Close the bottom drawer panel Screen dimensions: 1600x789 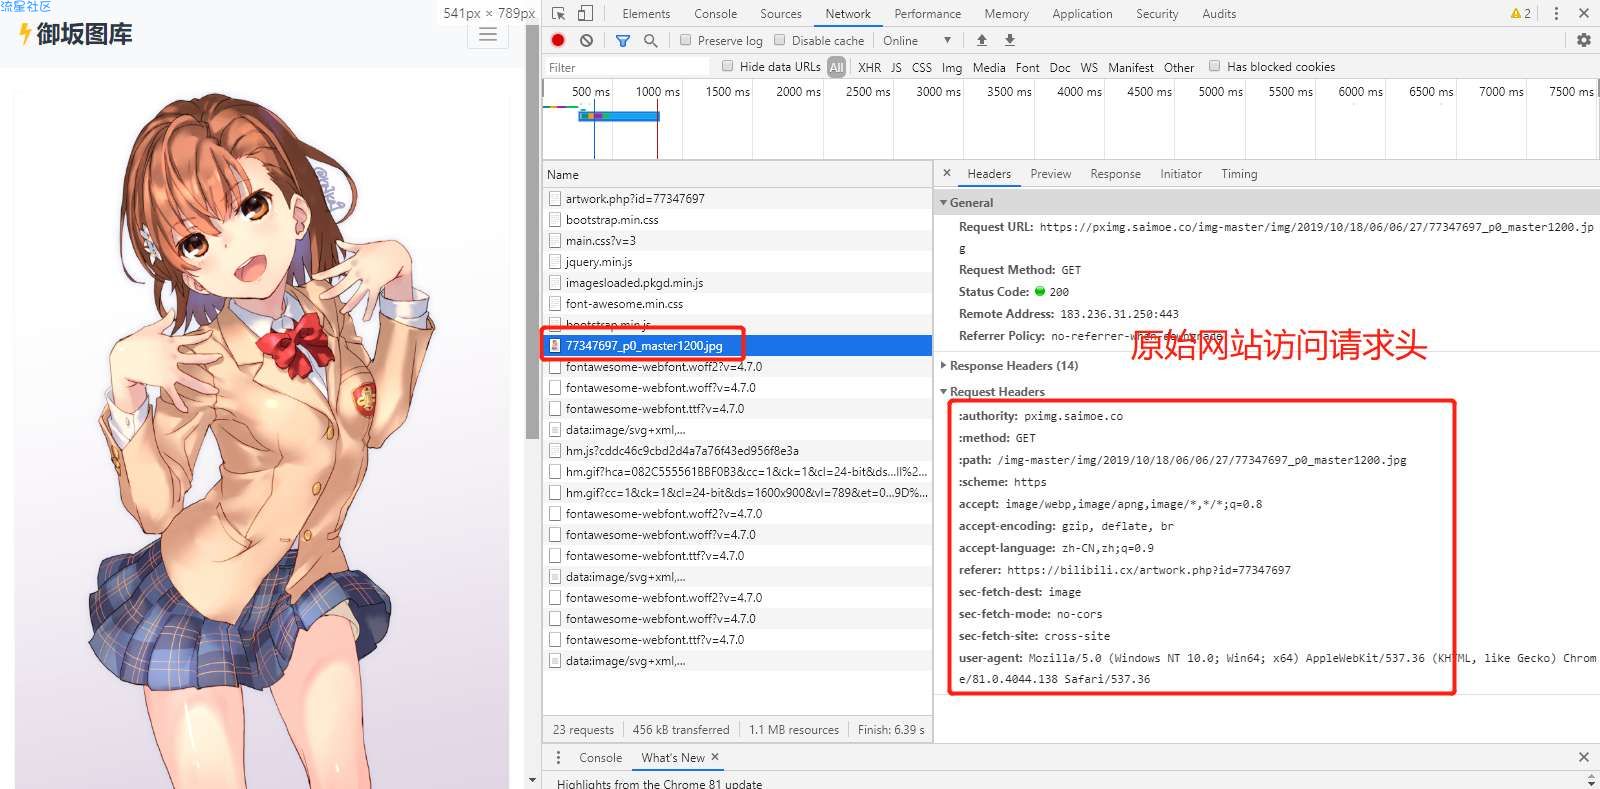[1583, 757]
